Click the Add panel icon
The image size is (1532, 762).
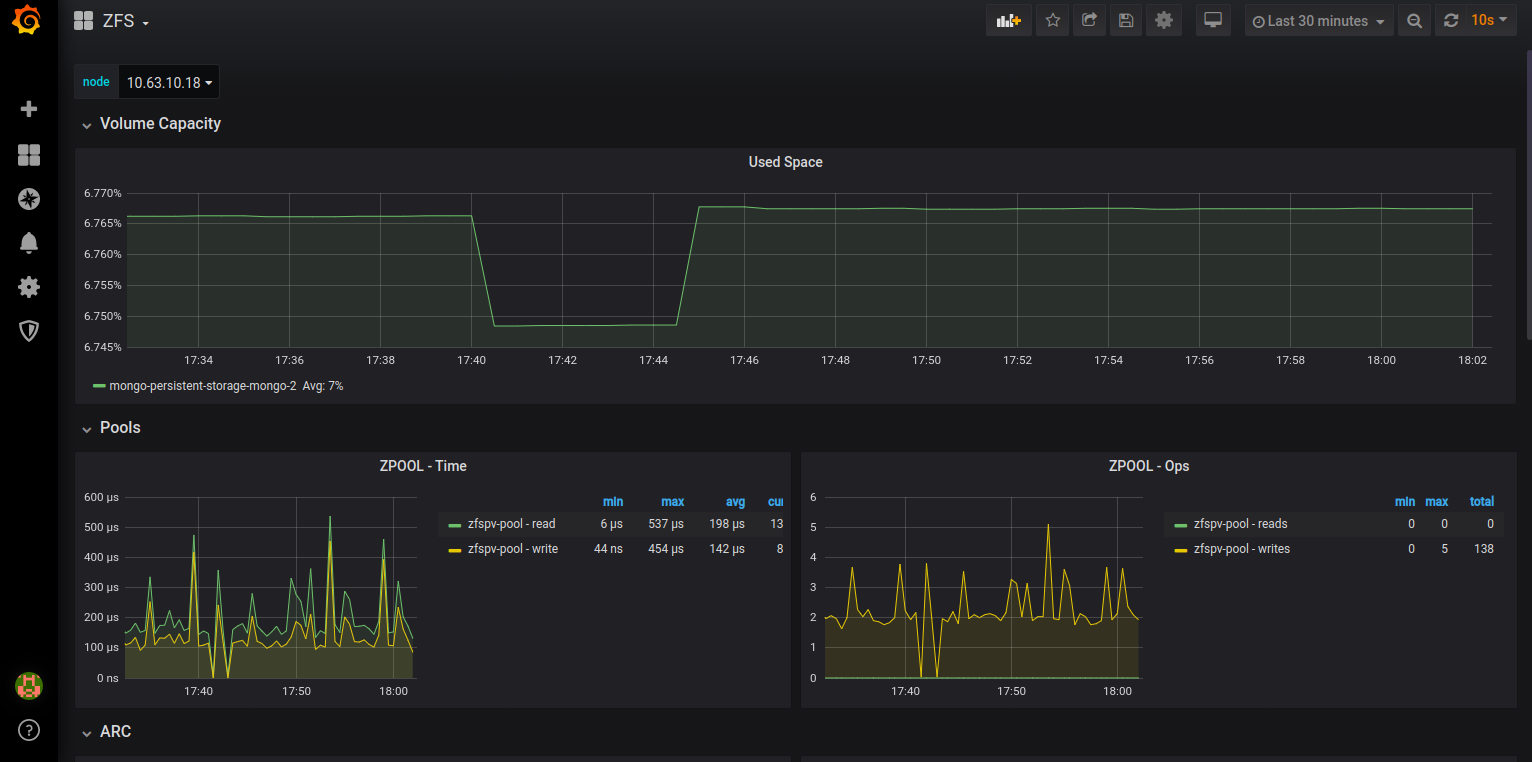(x=1008, y=21)
